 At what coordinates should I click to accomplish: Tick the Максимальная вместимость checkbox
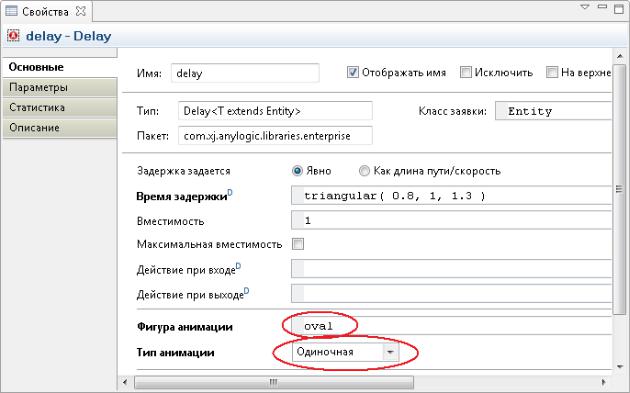pos(298,244)
